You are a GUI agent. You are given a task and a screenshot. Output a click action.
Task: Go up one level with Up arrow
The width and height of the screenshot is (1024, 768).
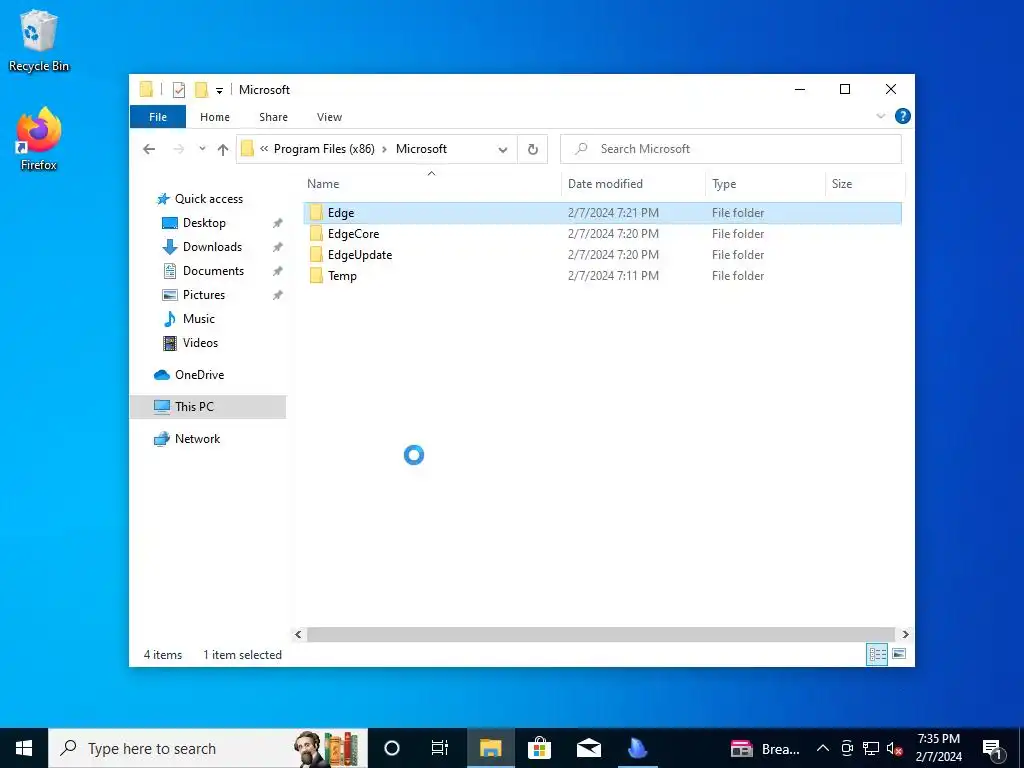223,150
